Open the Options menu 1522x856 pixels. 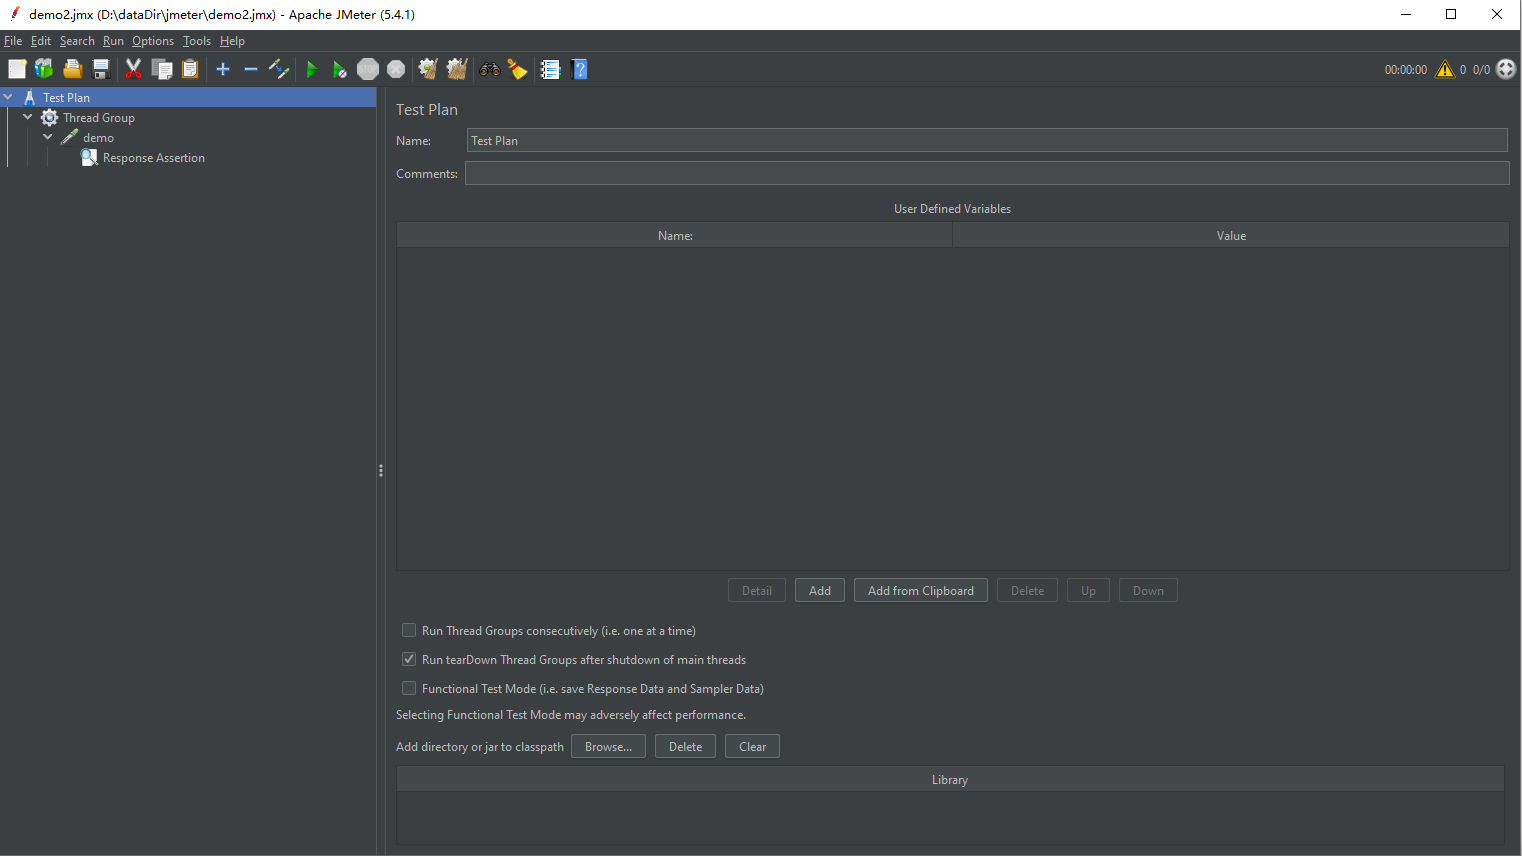pyautogui.click(x=153, y=41)
